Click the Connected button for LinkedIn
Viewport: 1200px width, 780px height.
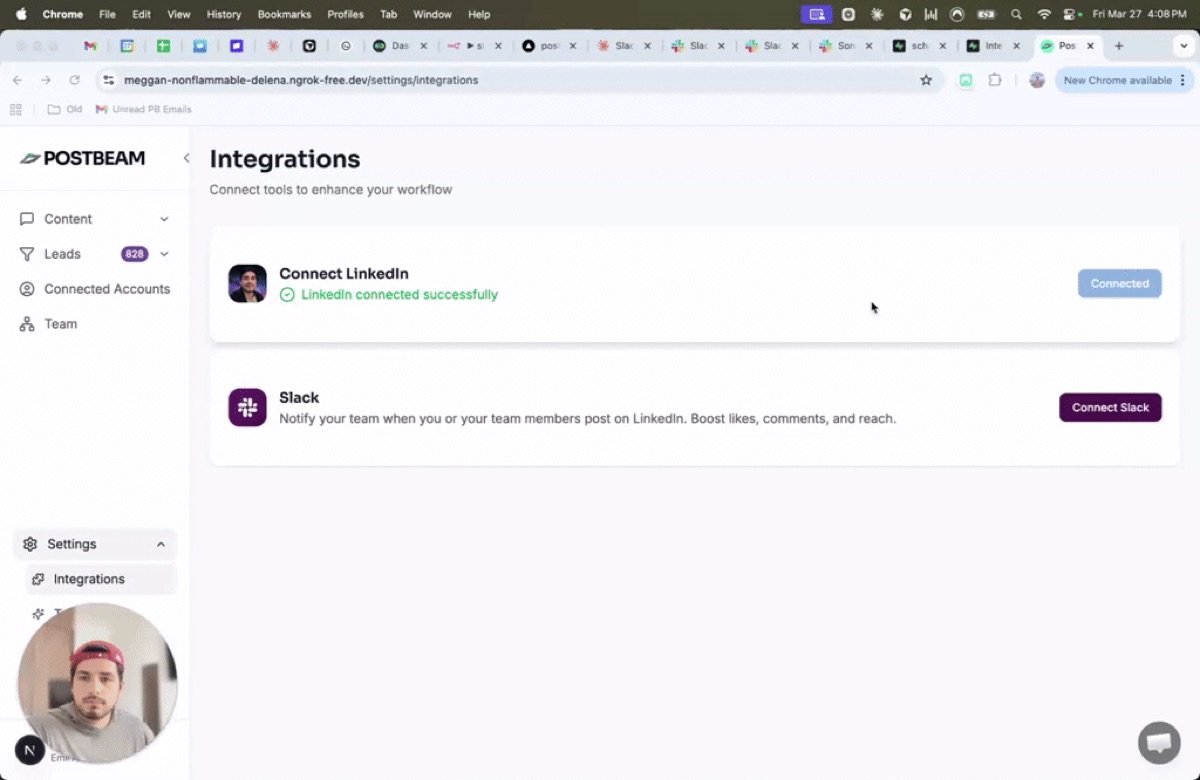pyautogui.click(x=1120, y=283)
